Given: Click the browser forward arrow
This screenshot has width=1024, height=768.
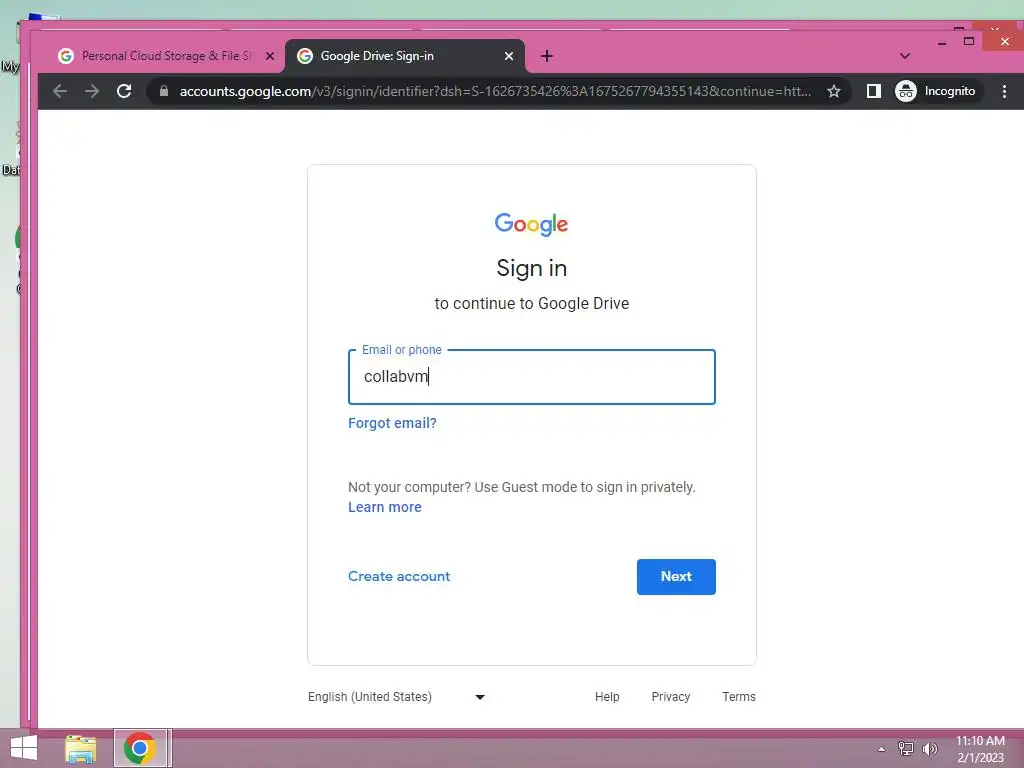Looking at the screenshot, I should click(92, 91).
